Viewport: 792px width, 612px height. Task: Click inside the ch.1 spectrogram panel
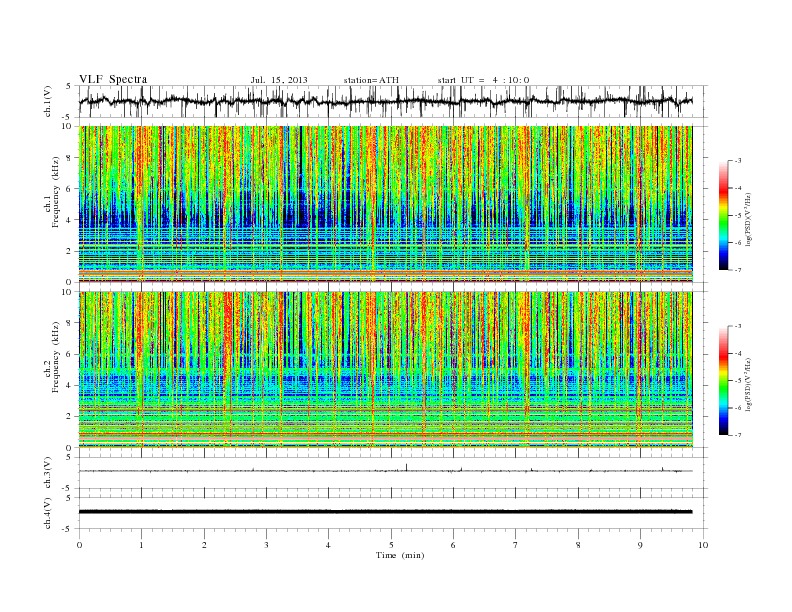(x=385, y=204)
